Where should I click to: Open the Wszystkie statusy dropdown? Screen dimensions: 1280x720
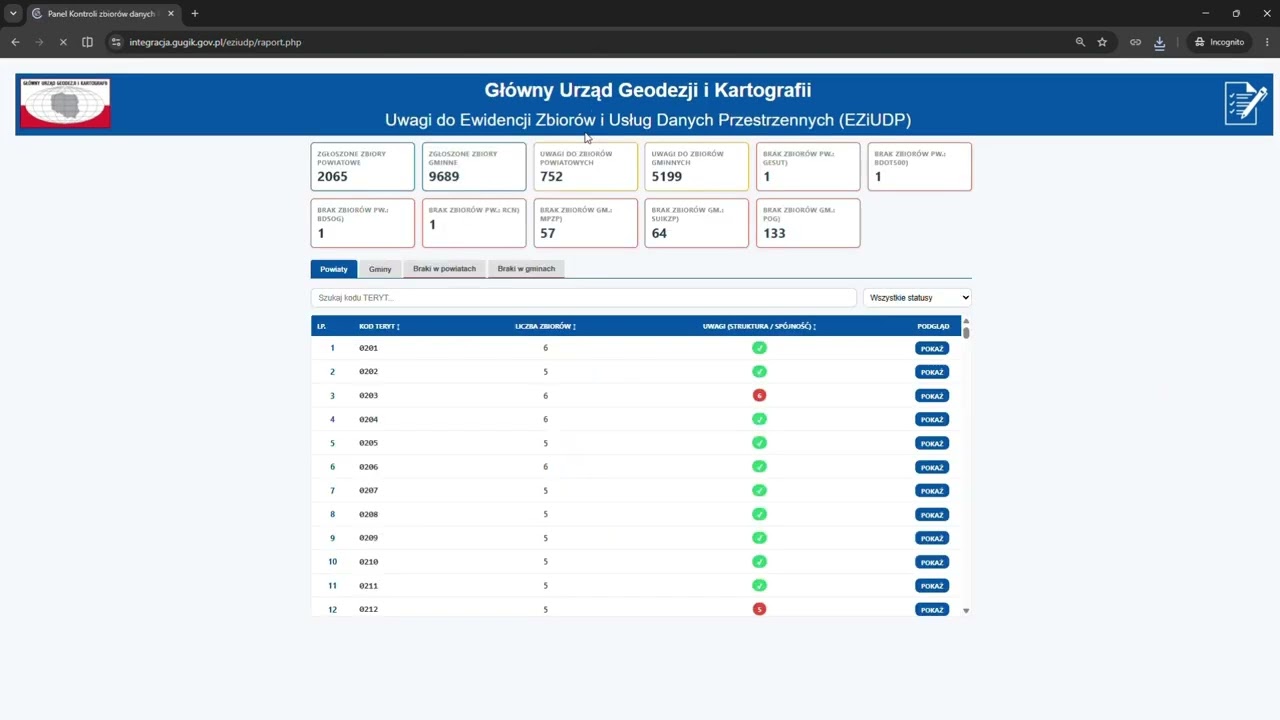point(917,297)
